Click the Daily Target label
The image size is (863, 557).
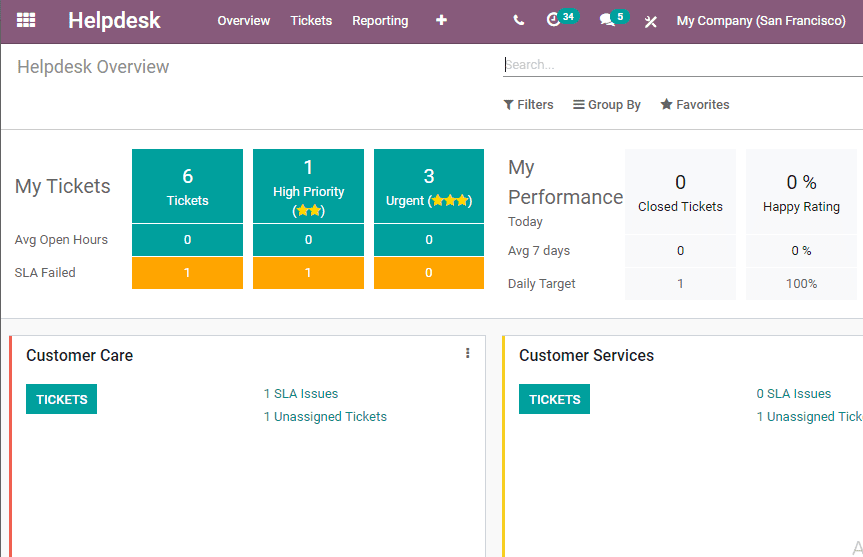542,284
